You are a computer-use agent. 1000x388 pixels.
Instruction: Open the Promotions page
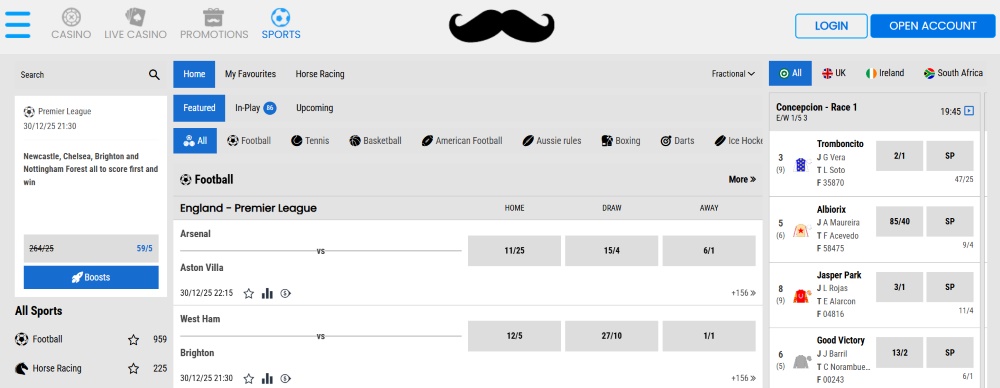(x=214, y=24)
